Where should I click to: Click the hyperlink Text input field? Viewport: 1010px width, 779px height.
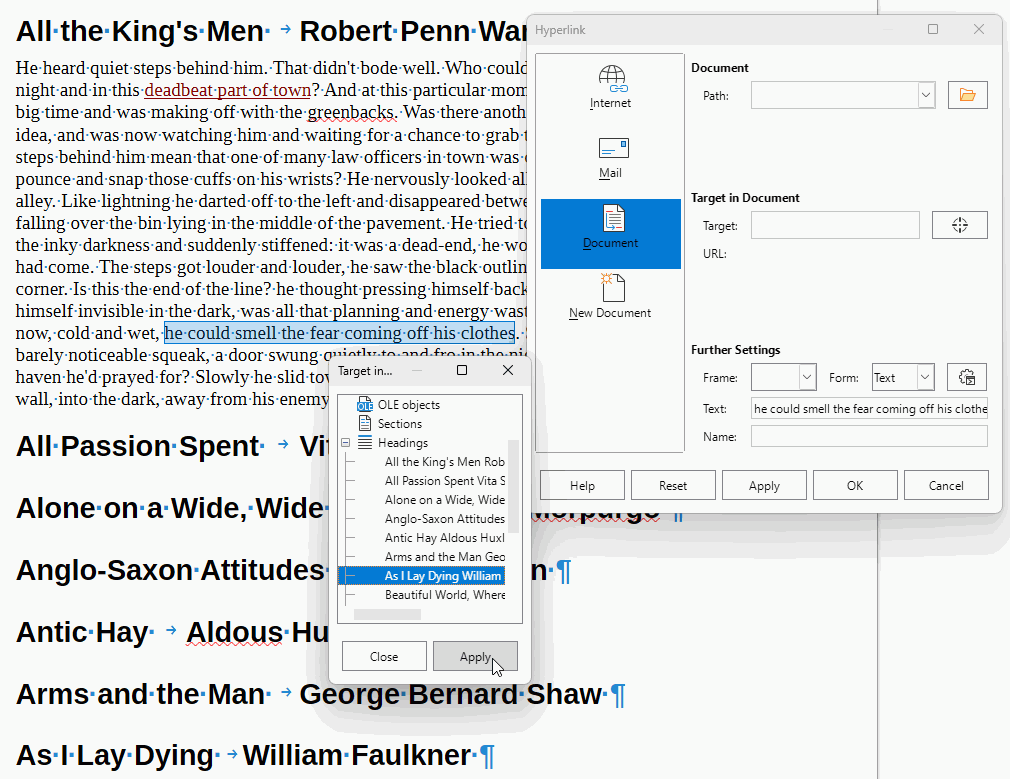pos(869,409)
